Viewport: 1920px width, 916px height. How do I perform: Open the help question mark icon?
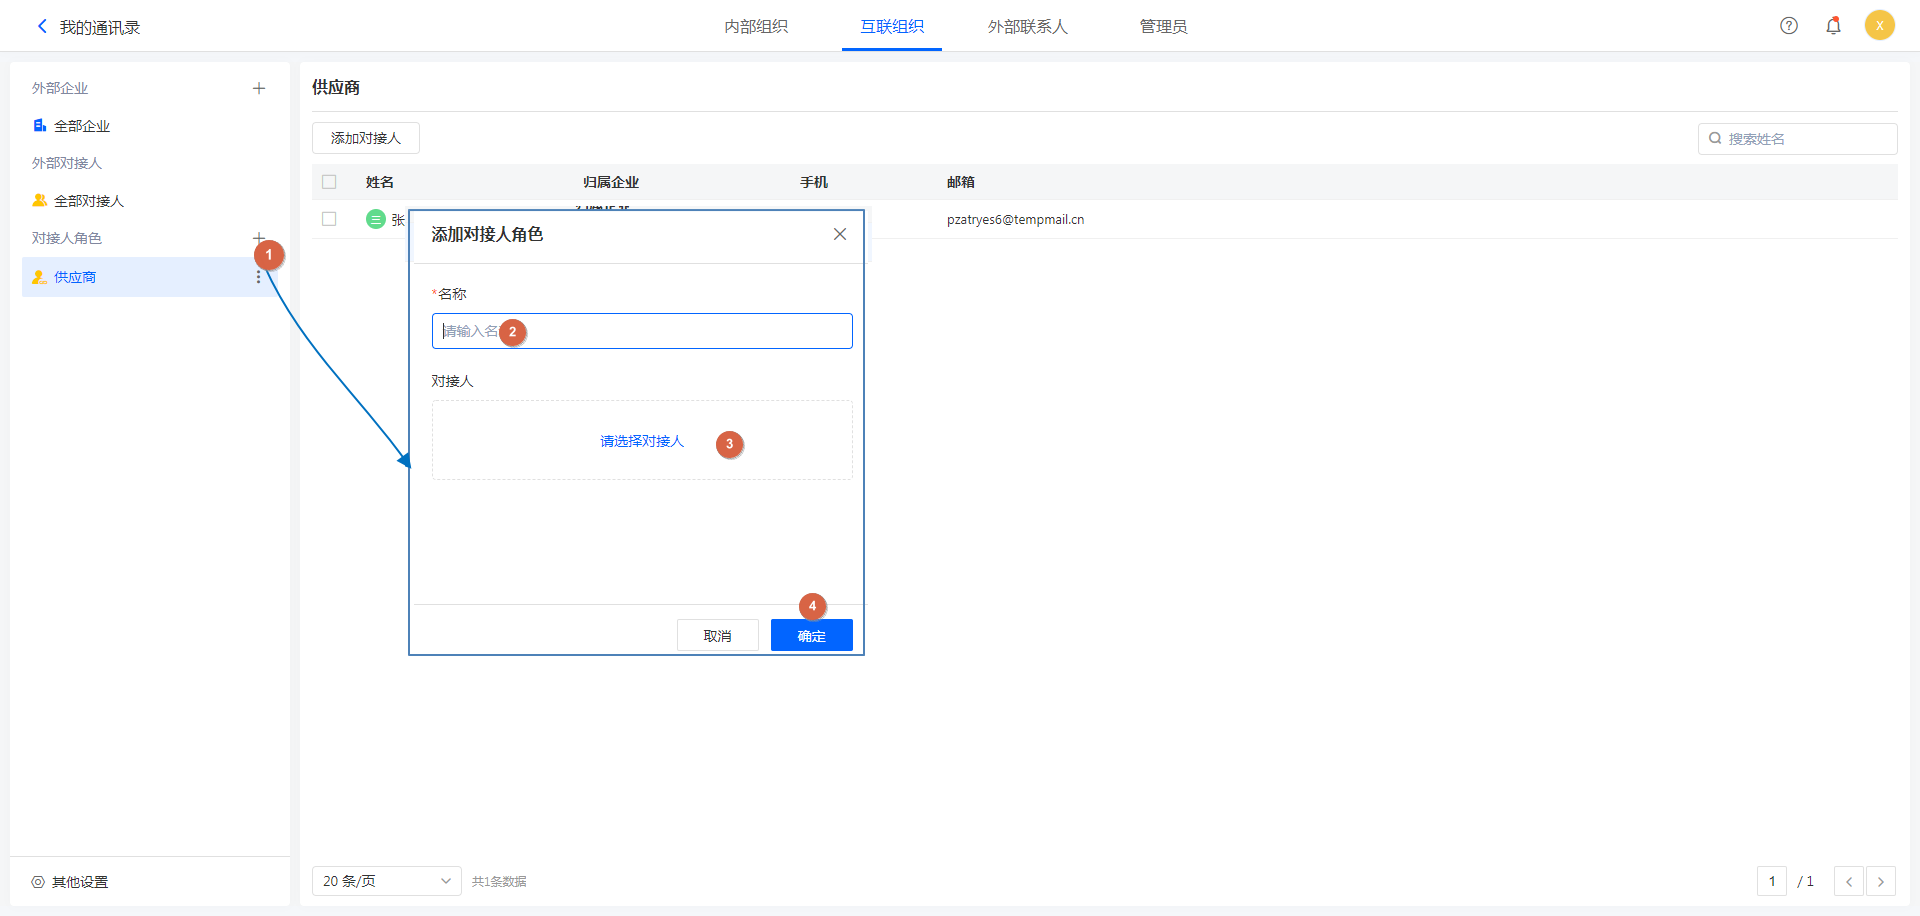tap(1789, 26)
